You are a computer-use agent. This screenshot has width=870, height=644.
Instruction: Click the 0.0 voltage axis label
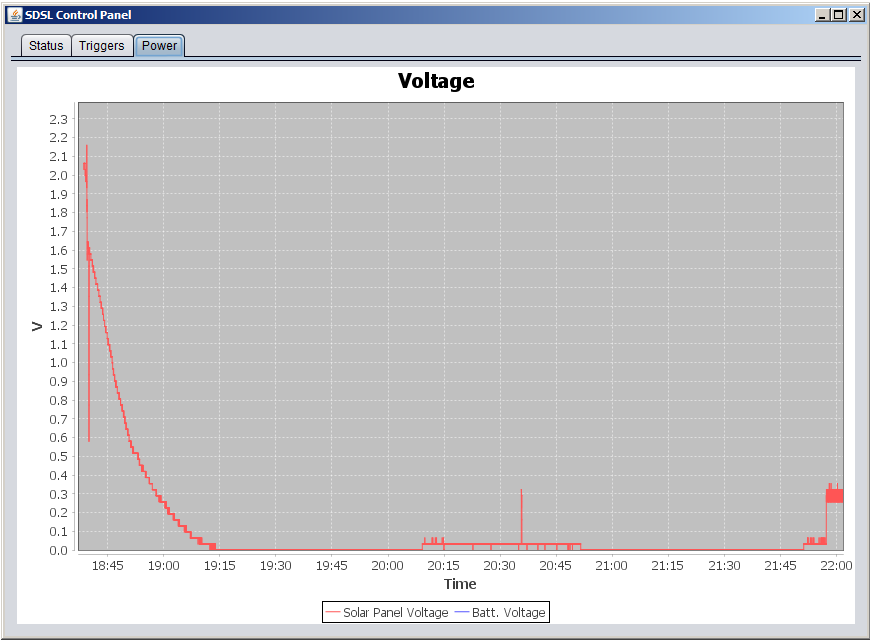[58, 551]
